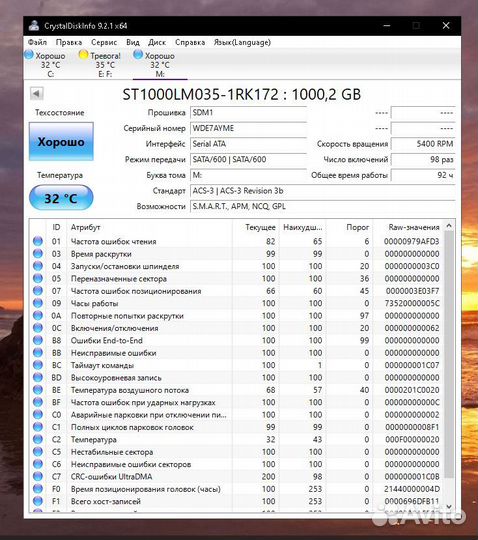Click the Порог column header
Image resolution: width=478 pixels, height=540 pixels.
click(x=349, y=227)
